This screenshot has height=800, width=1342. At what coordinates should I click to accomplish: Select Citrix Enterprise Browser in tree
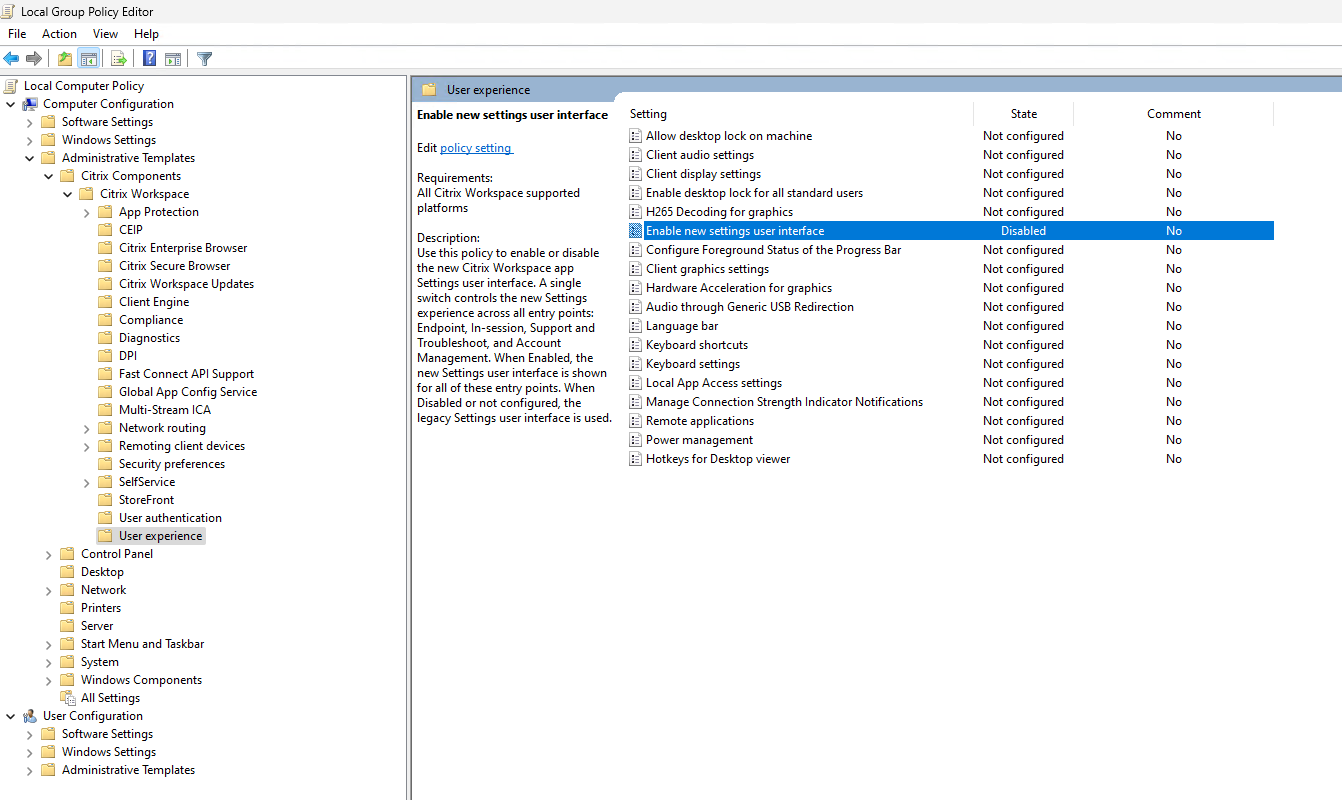(183, 248)
